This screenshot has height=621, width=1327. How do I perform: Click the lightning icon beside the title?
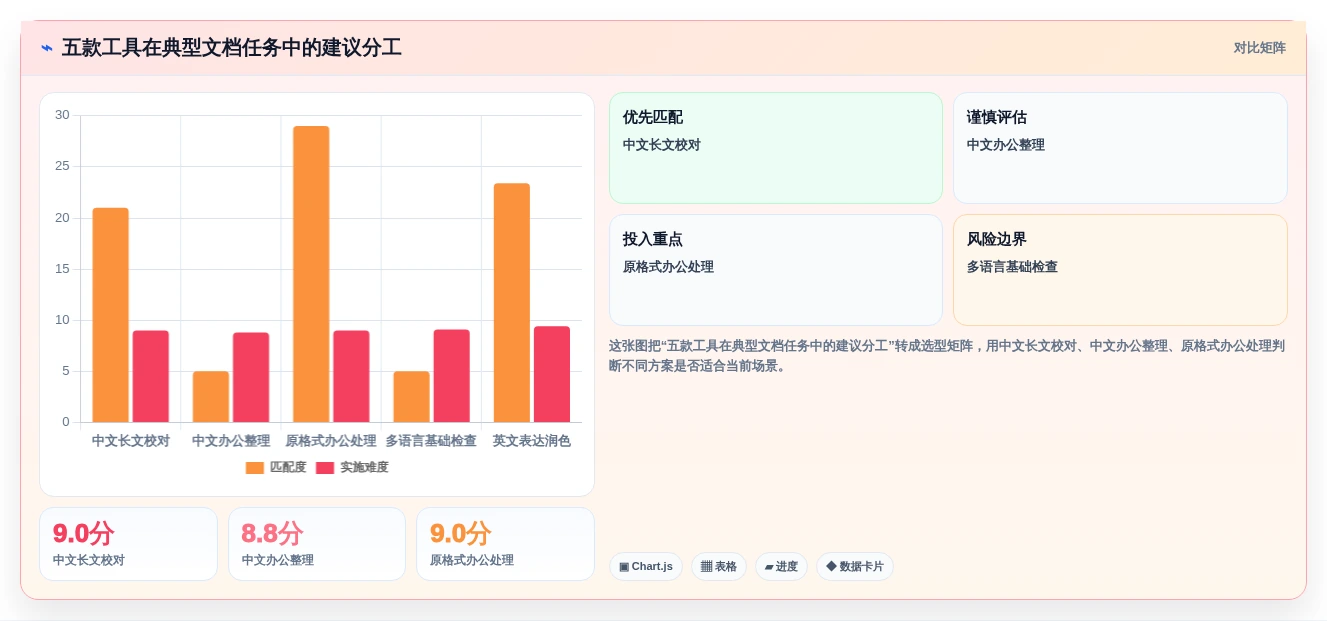point(47,48)
